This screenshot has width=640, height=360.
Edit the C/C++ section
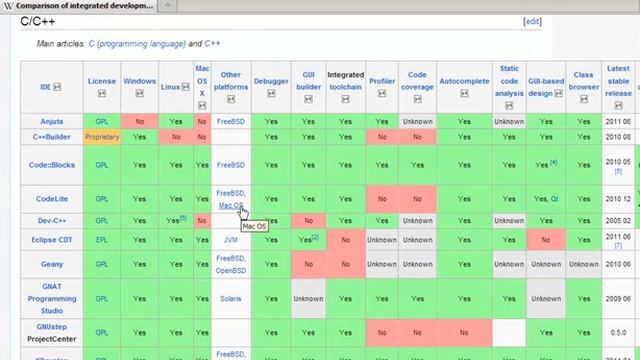pos(532,22)
